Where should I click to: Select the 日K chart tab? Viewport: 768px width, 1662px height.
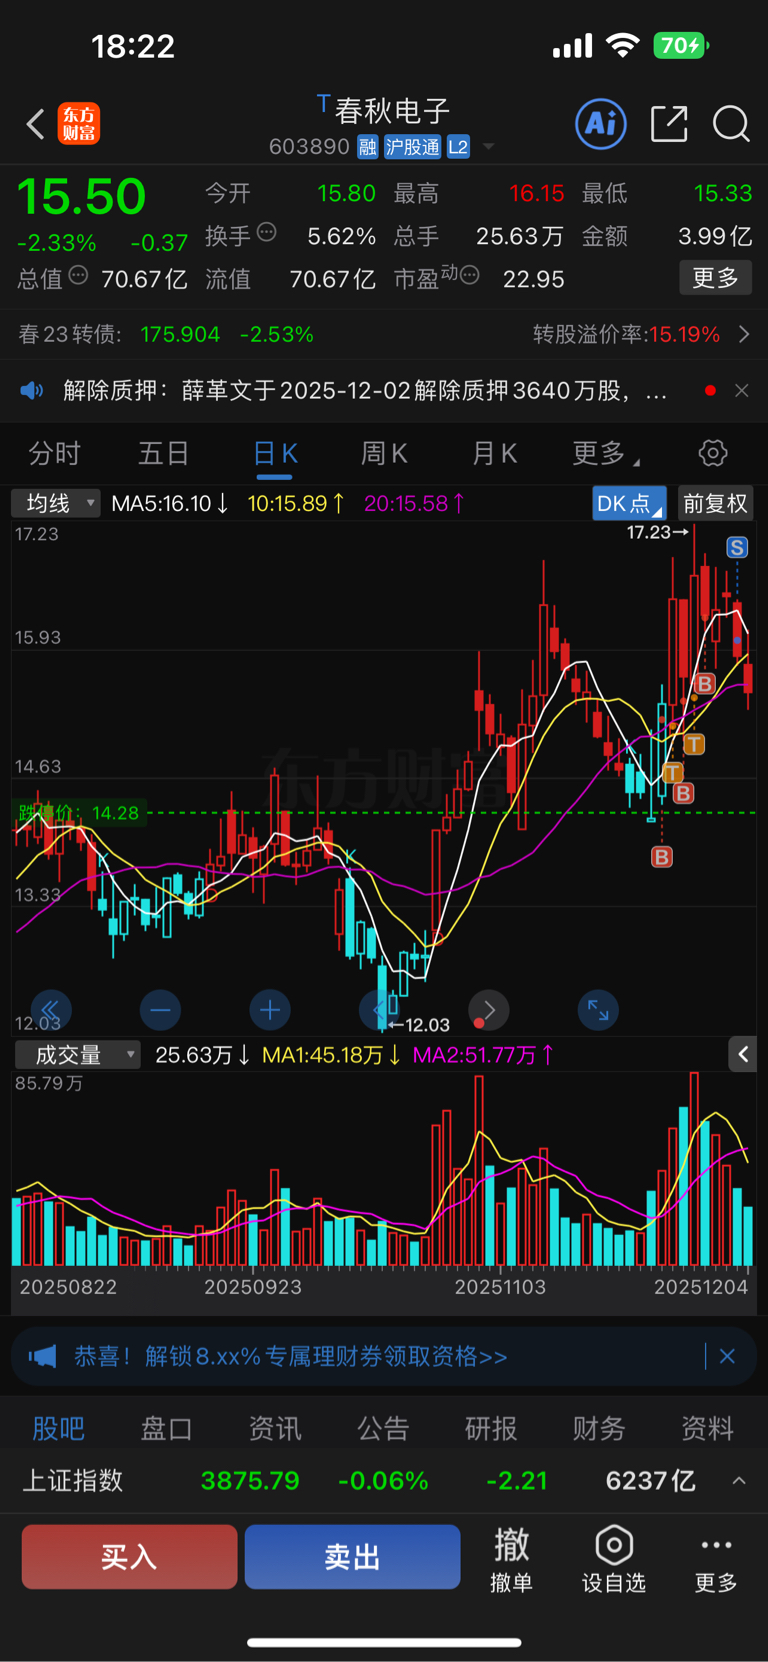coord(275,453)
